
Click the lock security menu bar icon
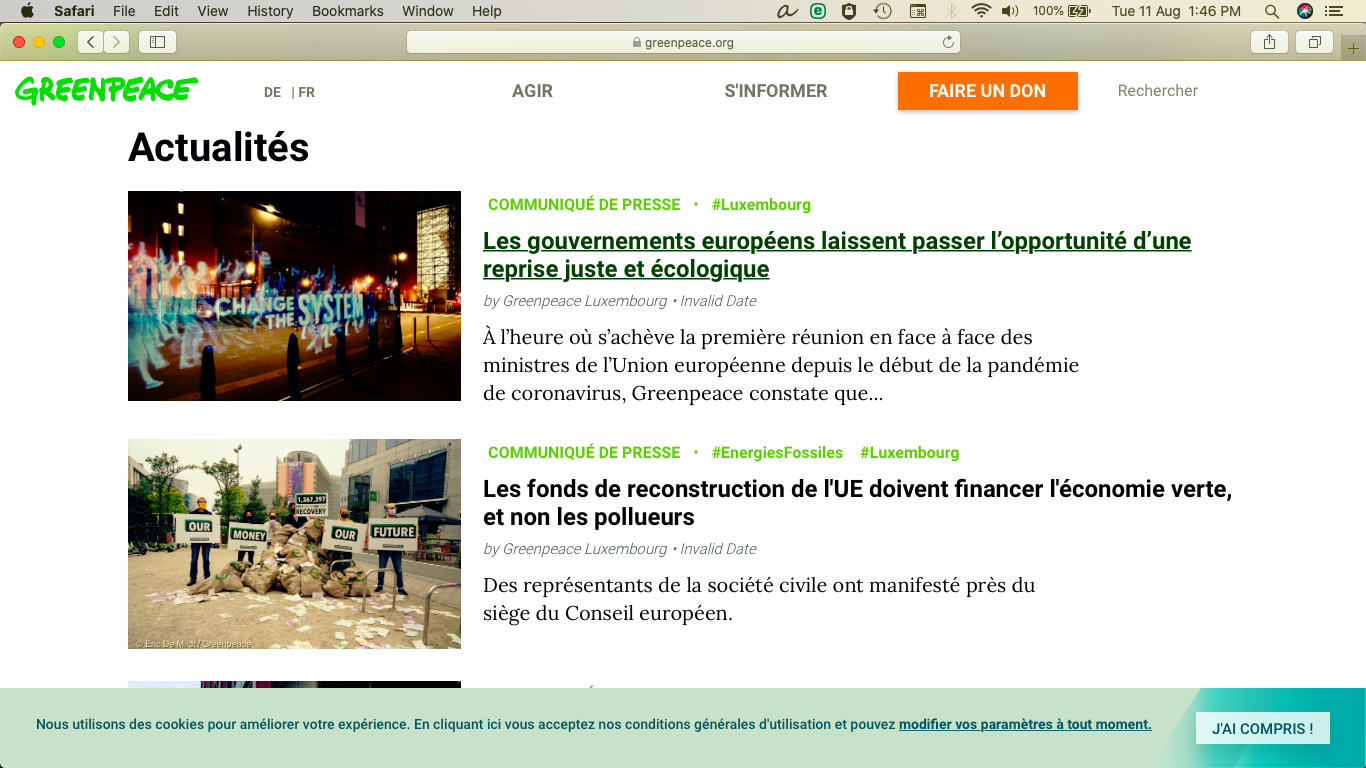[x=849, y=11]
